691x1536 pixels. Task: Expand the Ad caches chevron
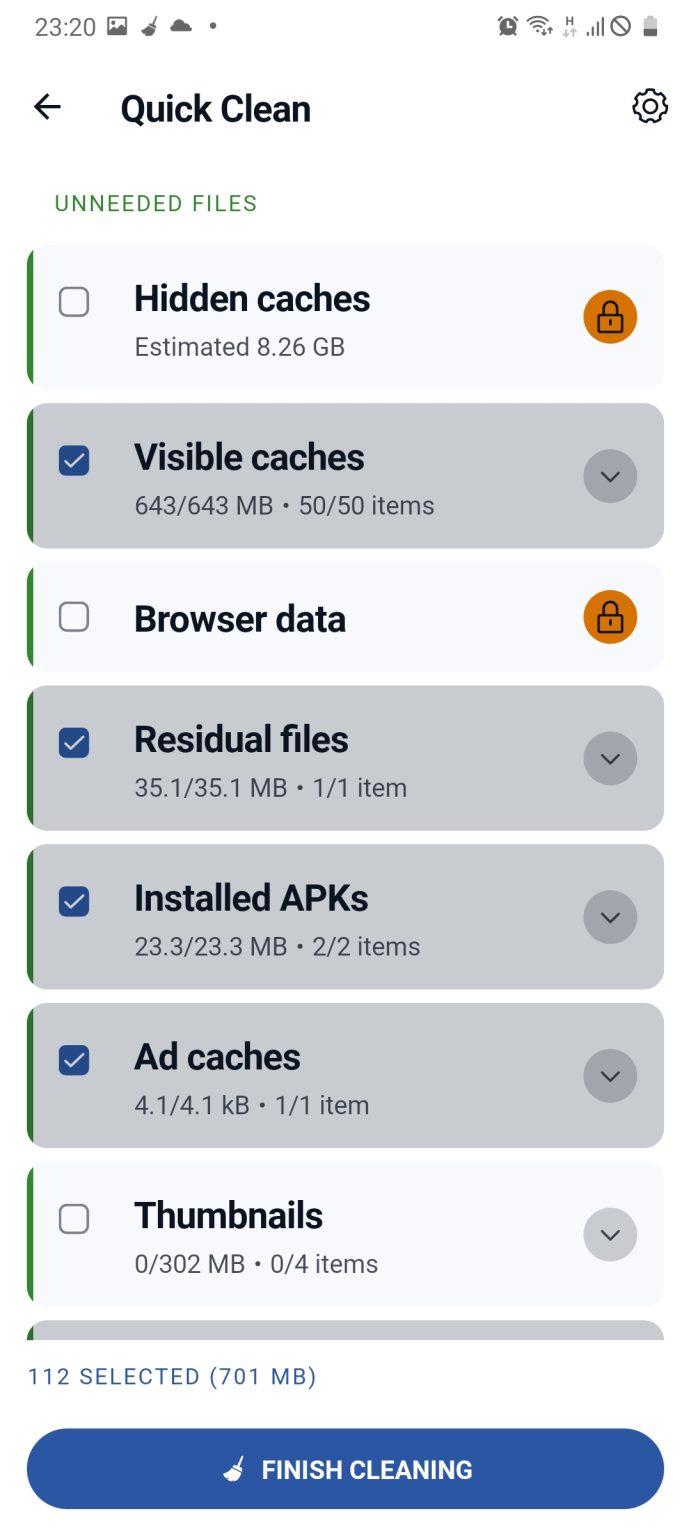[x=610, y=1076]
